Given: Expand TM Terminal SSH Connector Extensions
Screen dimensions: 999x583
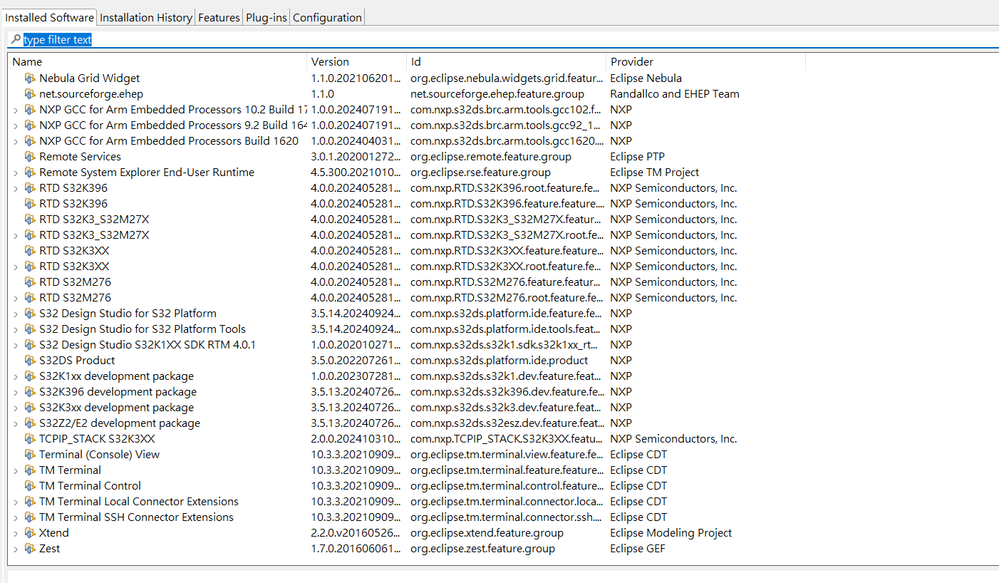Looking at the screenshot, I should [16, 517].
